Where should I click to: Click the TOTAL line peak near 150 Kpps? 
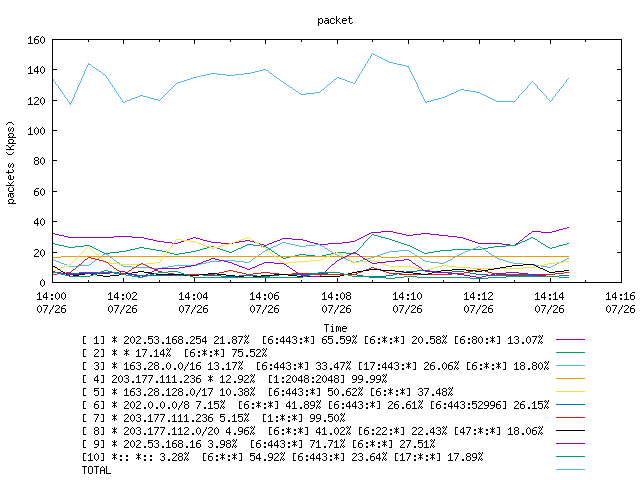(372, 53)
